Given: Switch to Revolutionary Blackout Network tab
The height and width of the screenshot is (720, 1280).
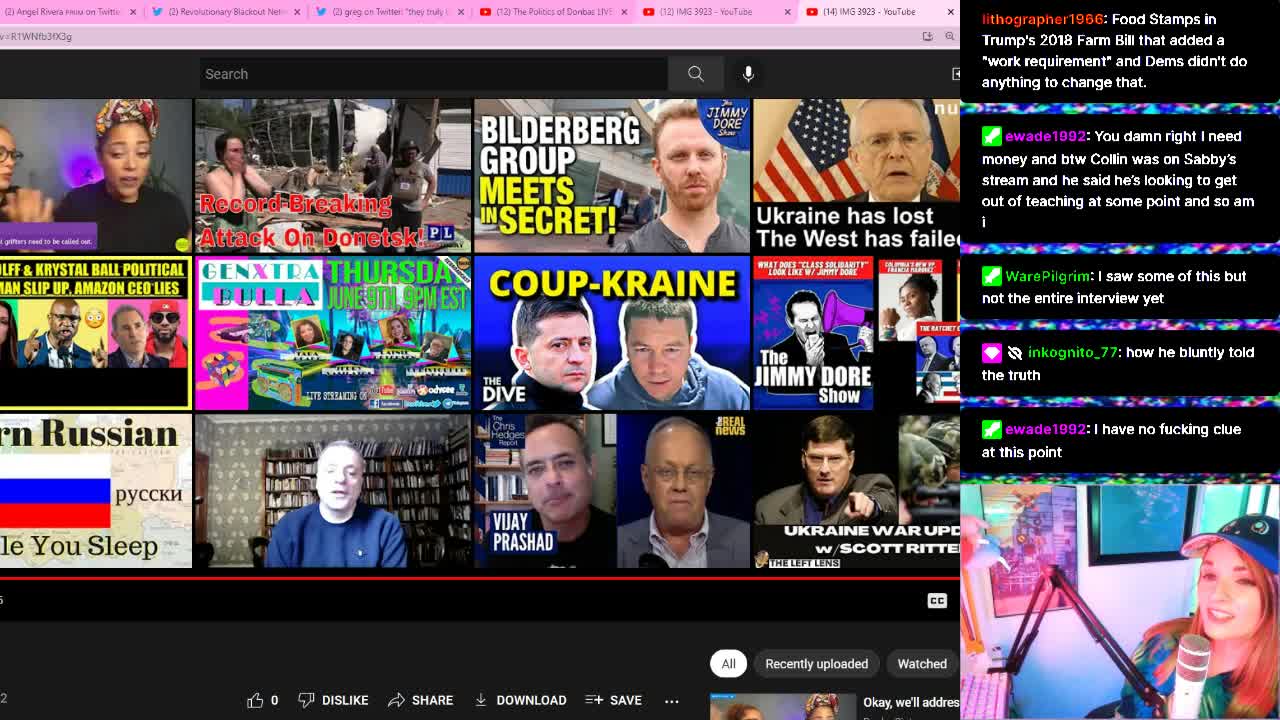Looking at the screenshot, I should (x=225, y=12).
